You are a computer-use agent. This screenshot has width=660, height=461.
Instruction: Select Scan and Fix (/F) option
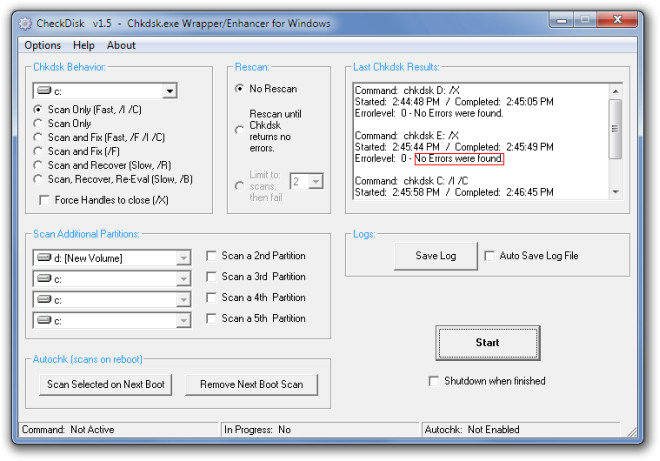click(38, 151)
